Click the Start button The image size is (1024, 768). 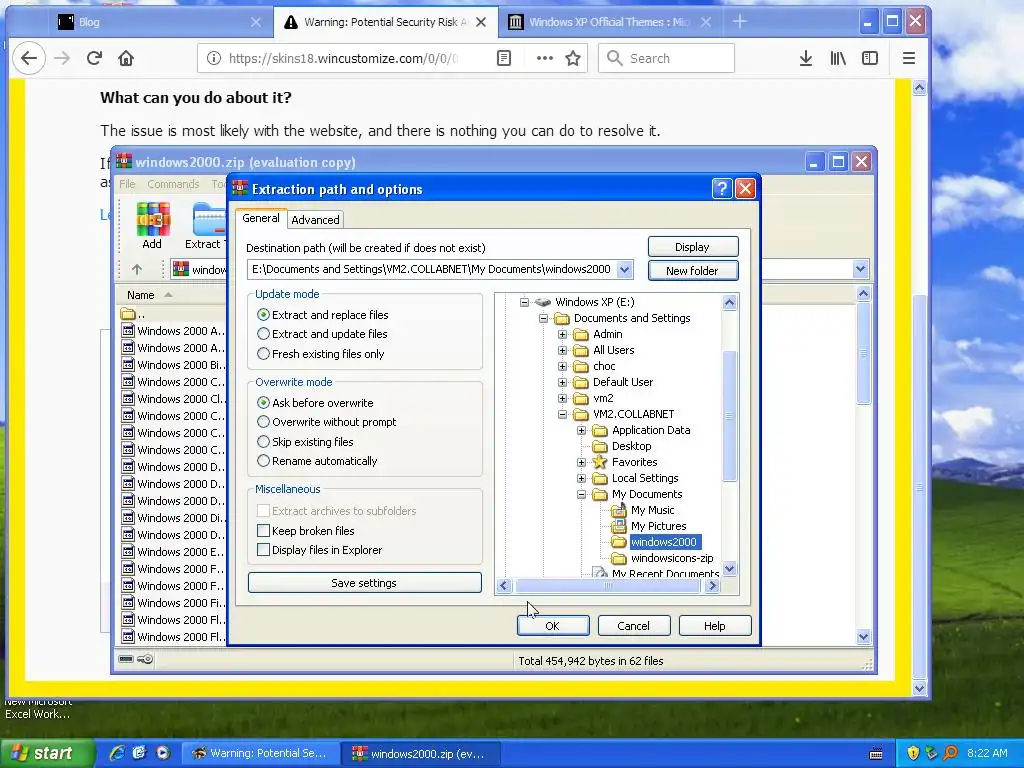pos(46,753)
